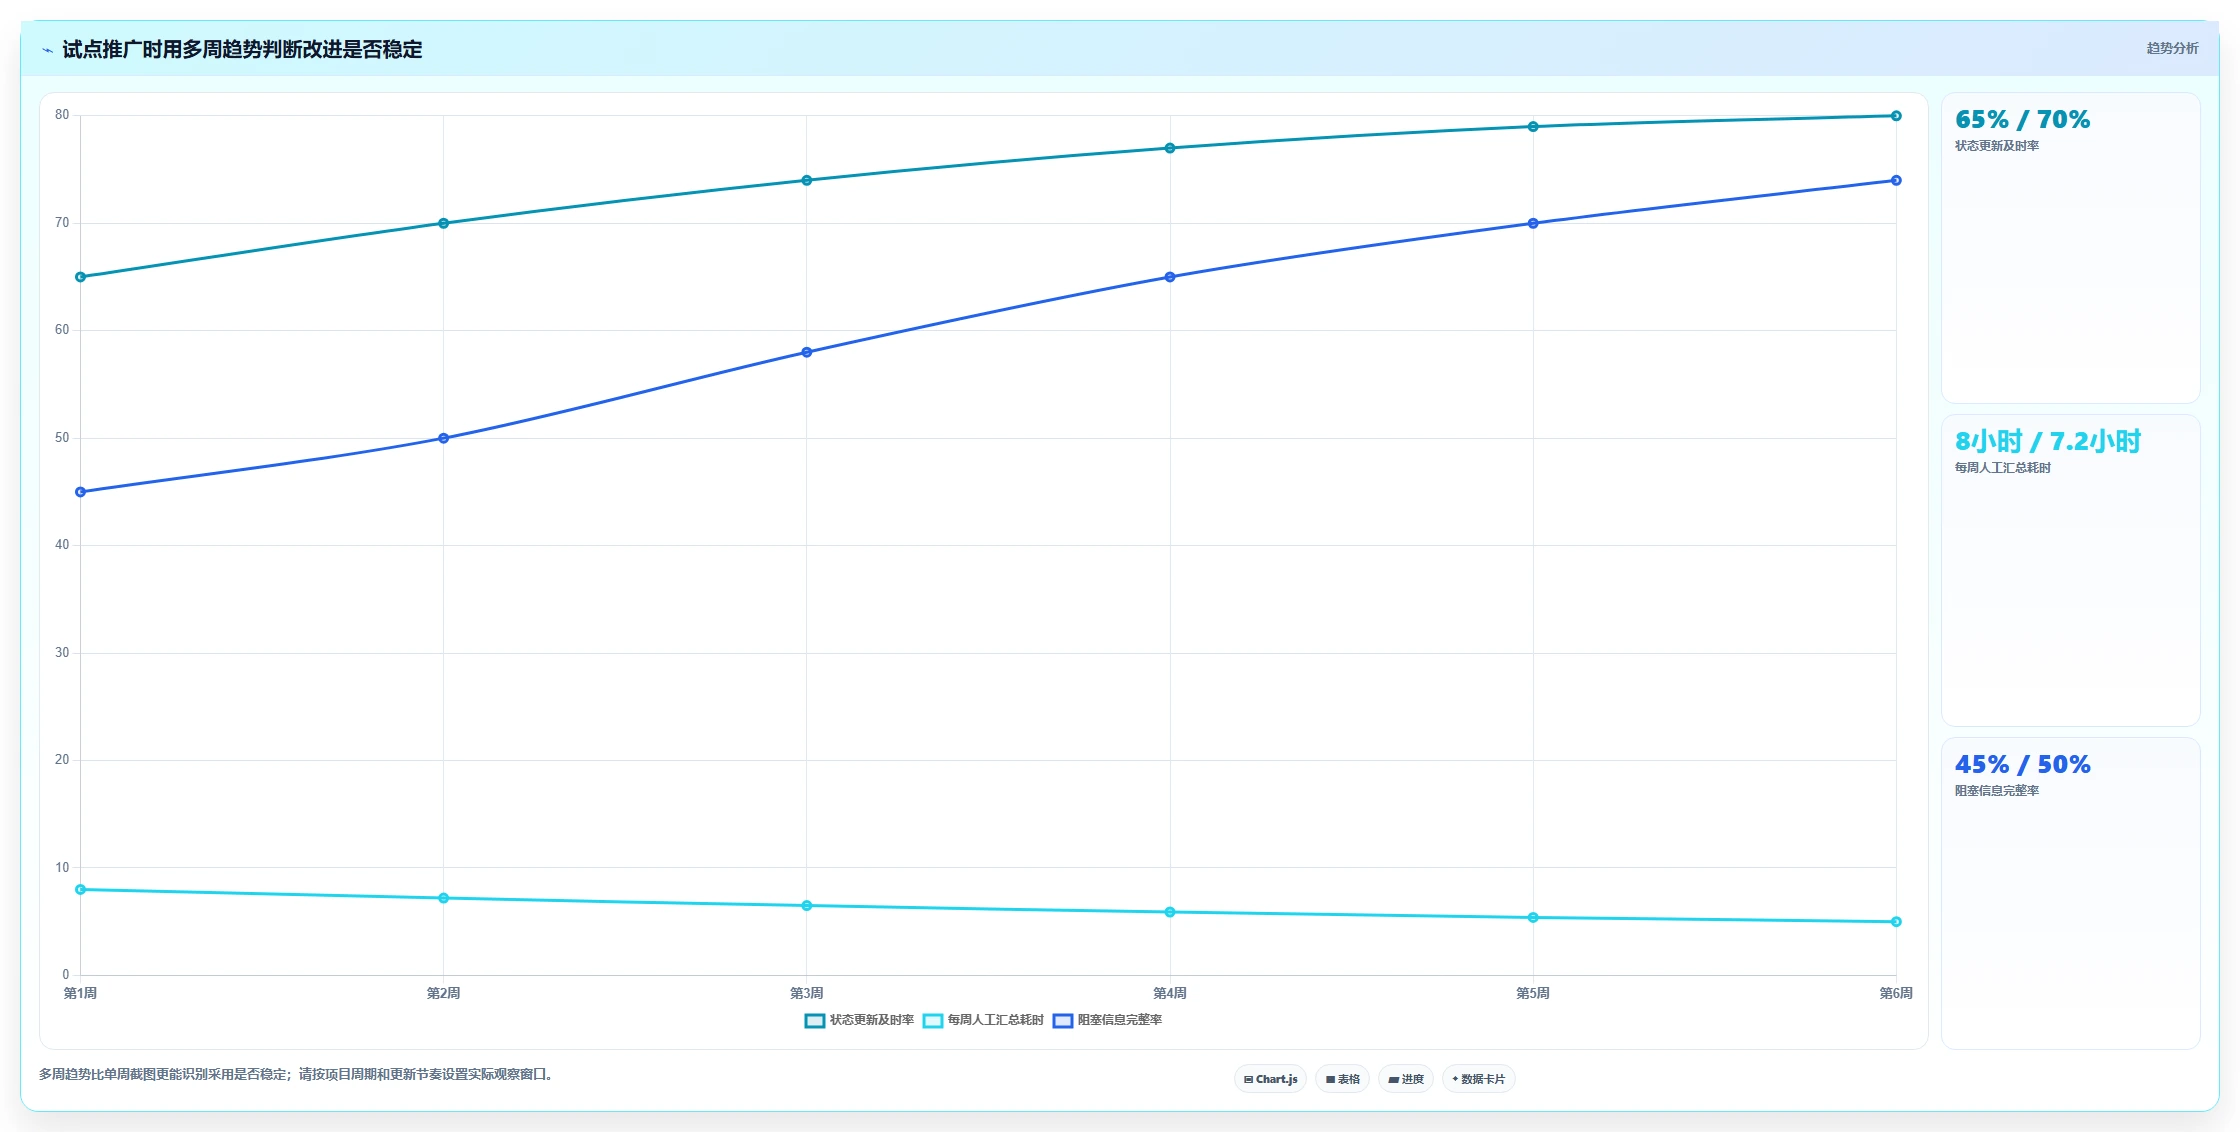Click the 阻塞信息完整率 point at 第1周
The width and height of the screenshot is (2240, 1132).
click(81, 492)
